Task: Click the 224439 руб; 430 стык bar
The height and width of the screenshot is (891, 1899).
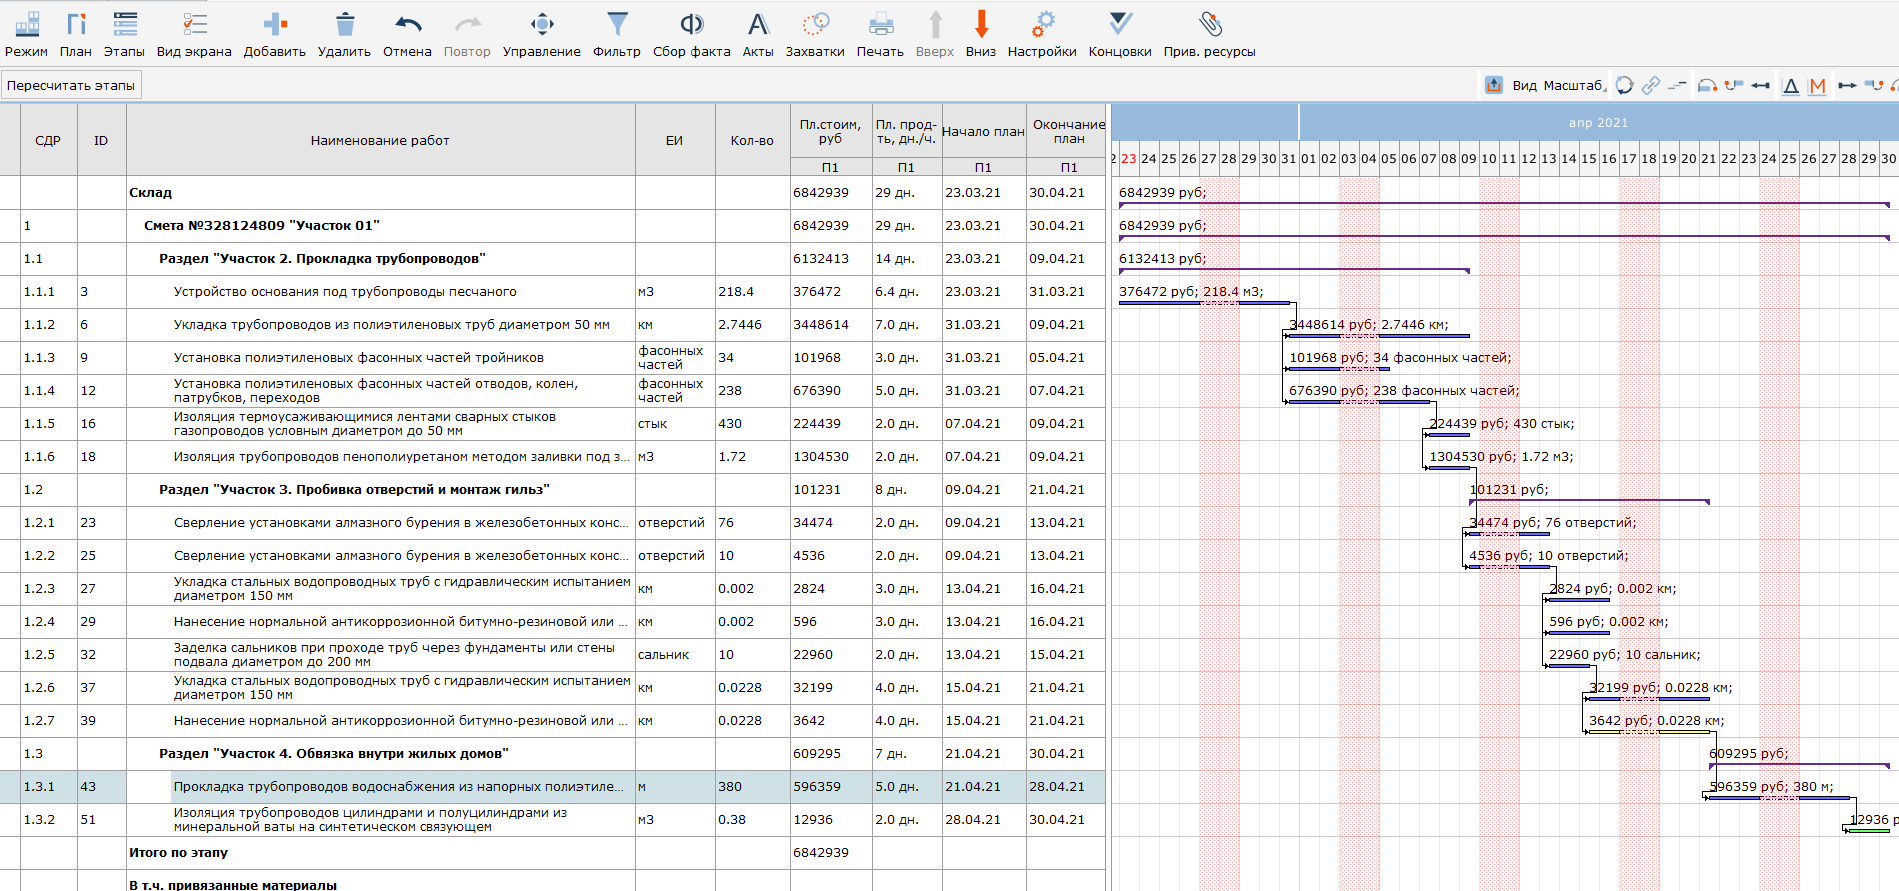Action: point(1448,435)
